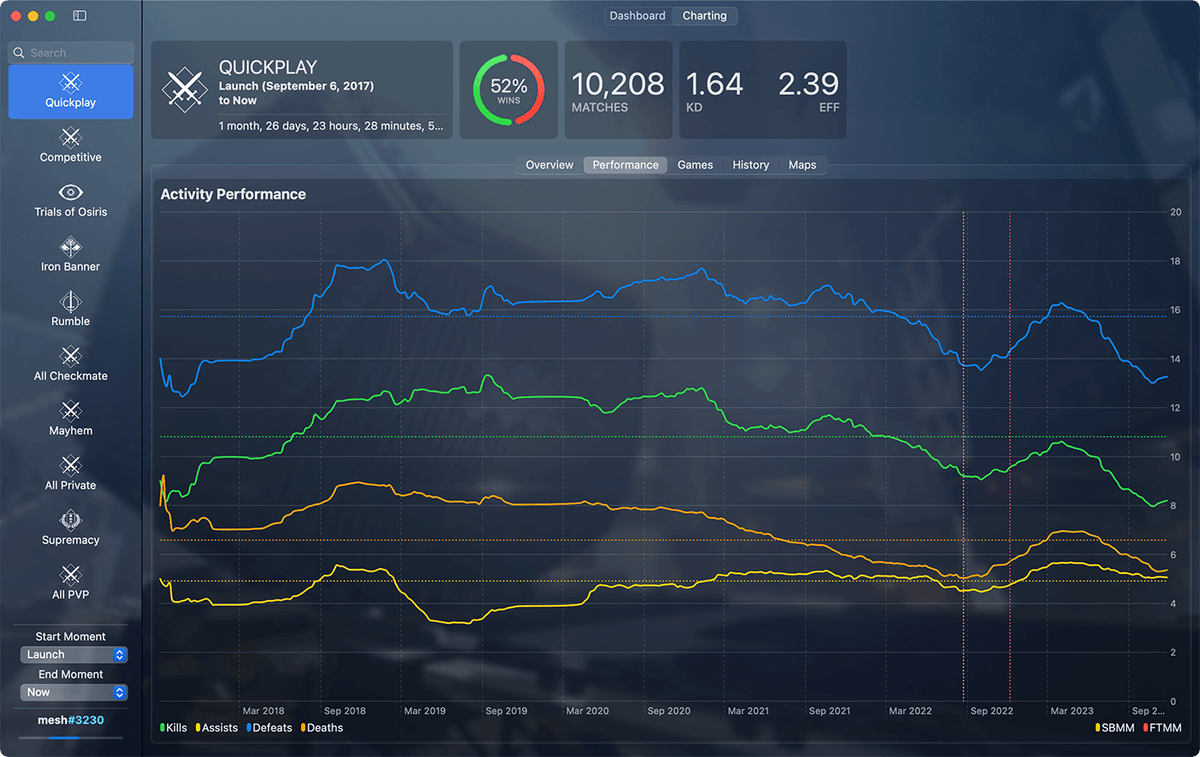Toggle the Defeats series in legend
This screenshot has width=1200, height=757.
coord(269,728)
